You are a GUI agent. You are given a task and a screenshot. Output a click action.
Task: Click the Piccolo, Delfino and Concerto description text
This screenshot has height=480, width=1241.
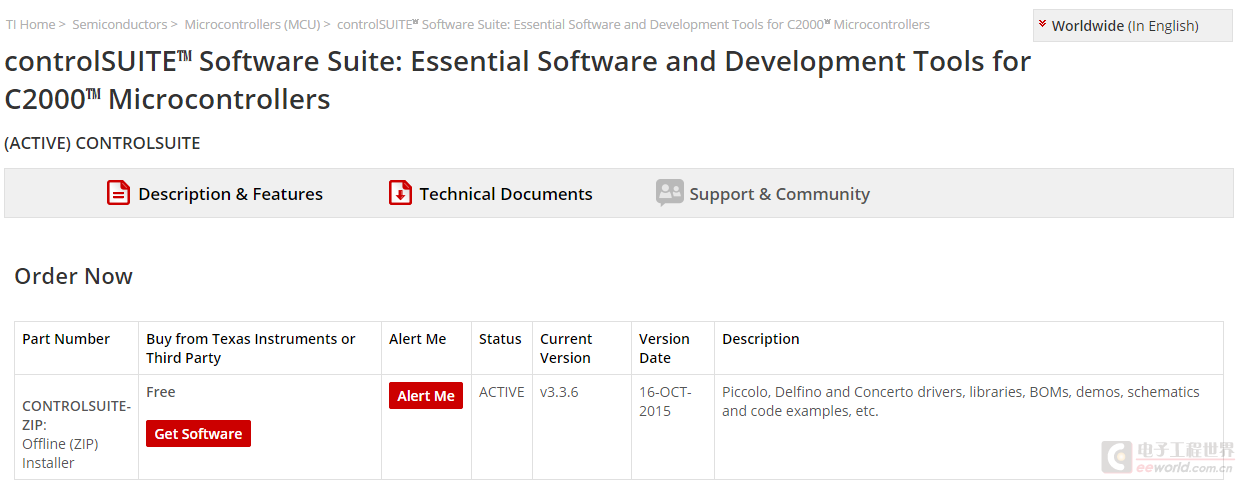[961, 401]
